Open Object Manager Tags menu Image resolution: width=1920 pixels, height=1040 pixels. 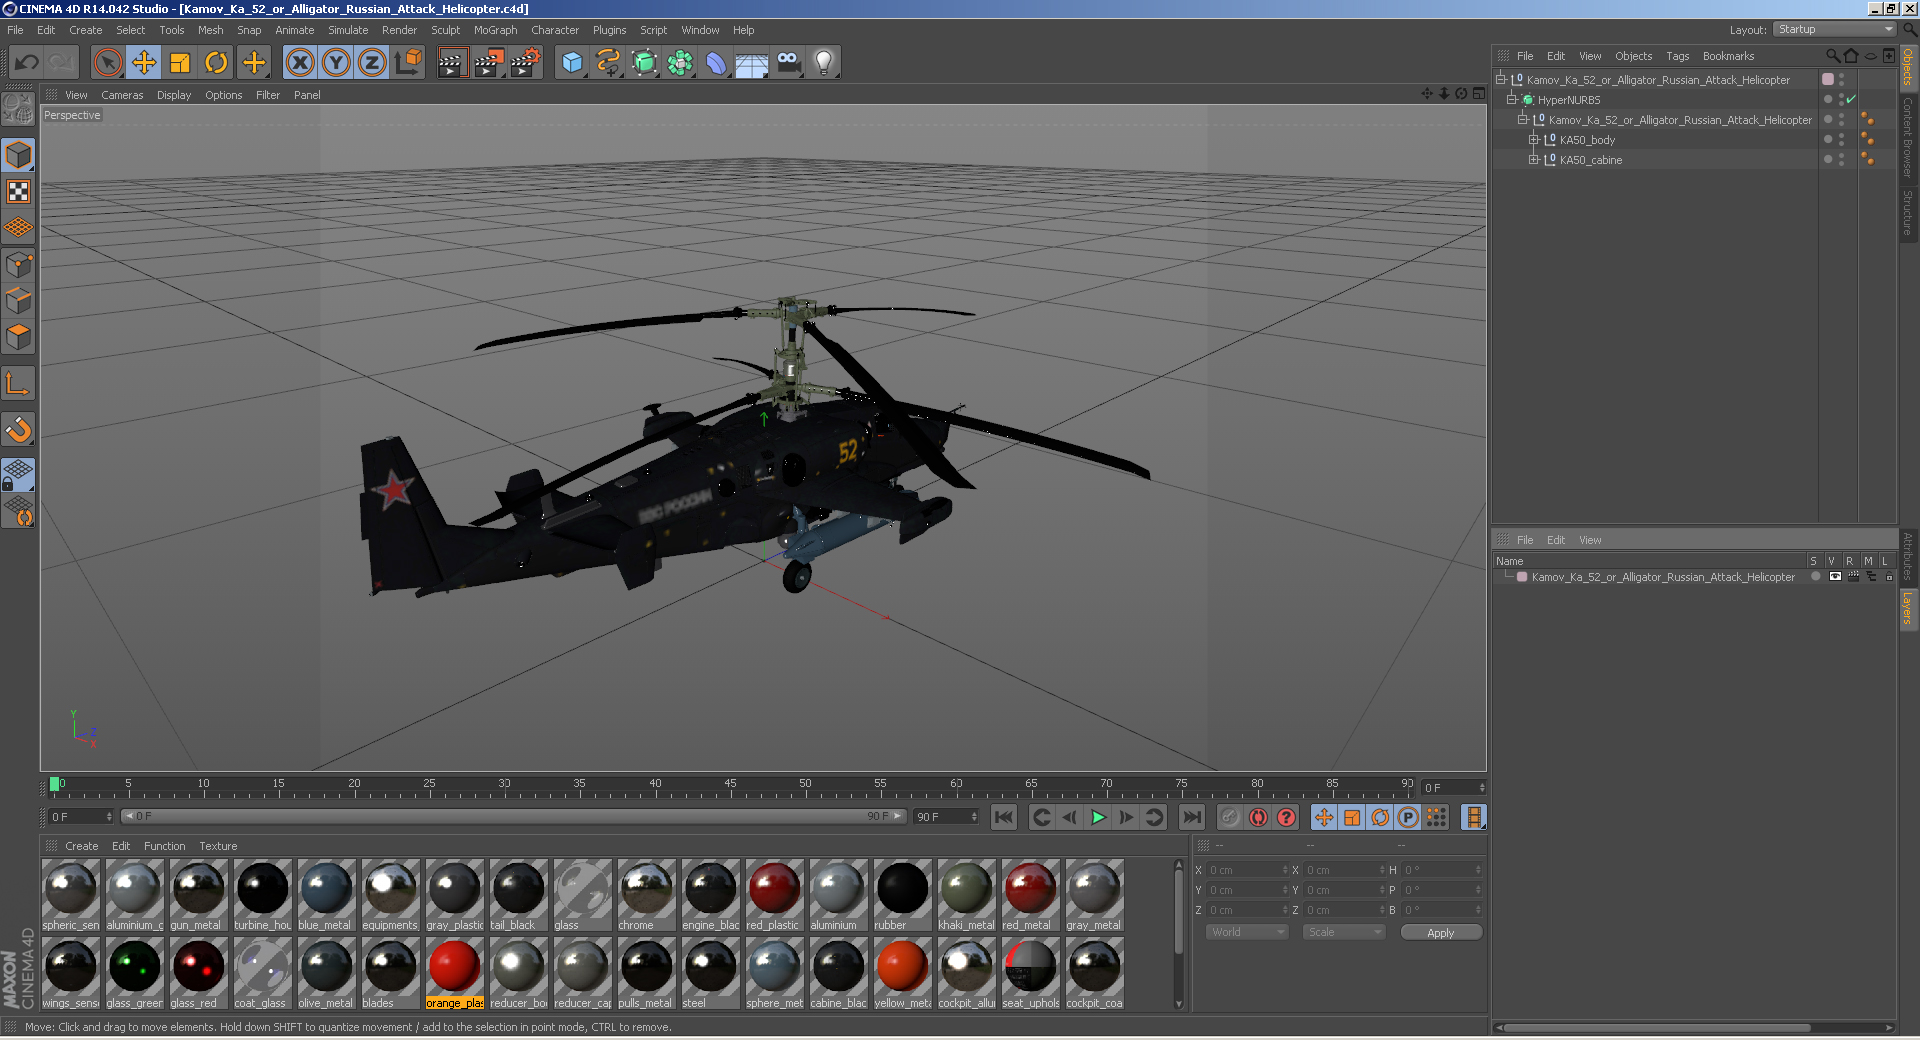[1677, 56]
